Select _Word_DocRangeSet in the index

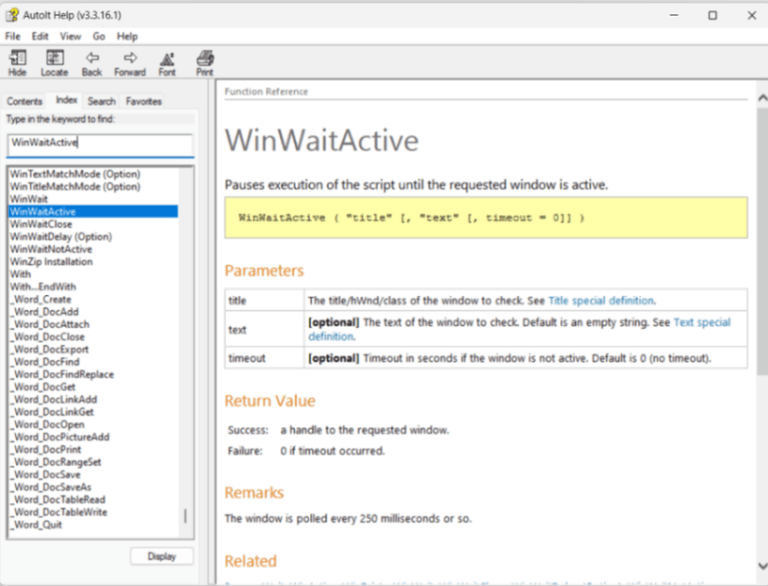[56, 462]
